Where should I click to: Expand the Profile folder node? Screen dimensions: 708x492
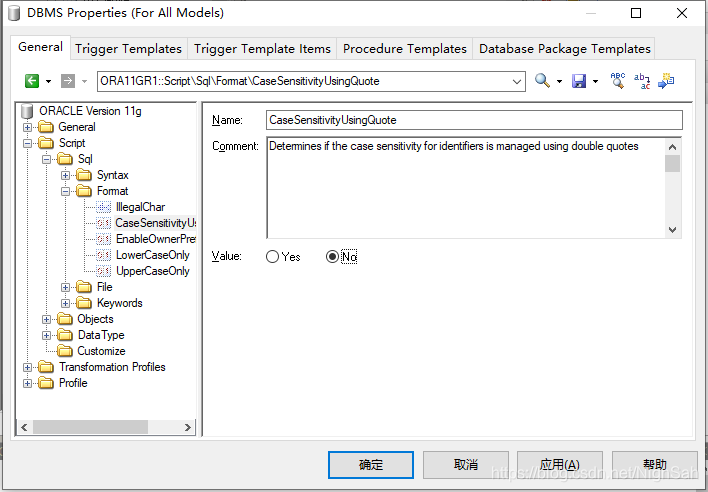[28, 384]
